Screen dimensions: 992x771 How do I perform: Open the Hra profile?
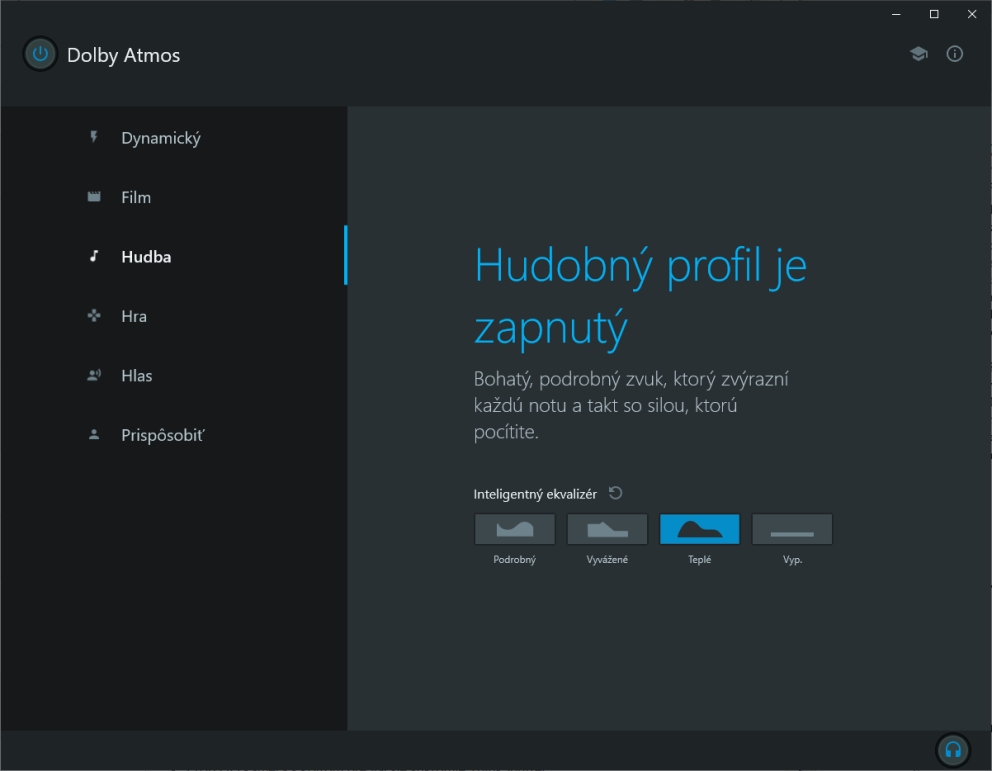click(x=134, y=316)
